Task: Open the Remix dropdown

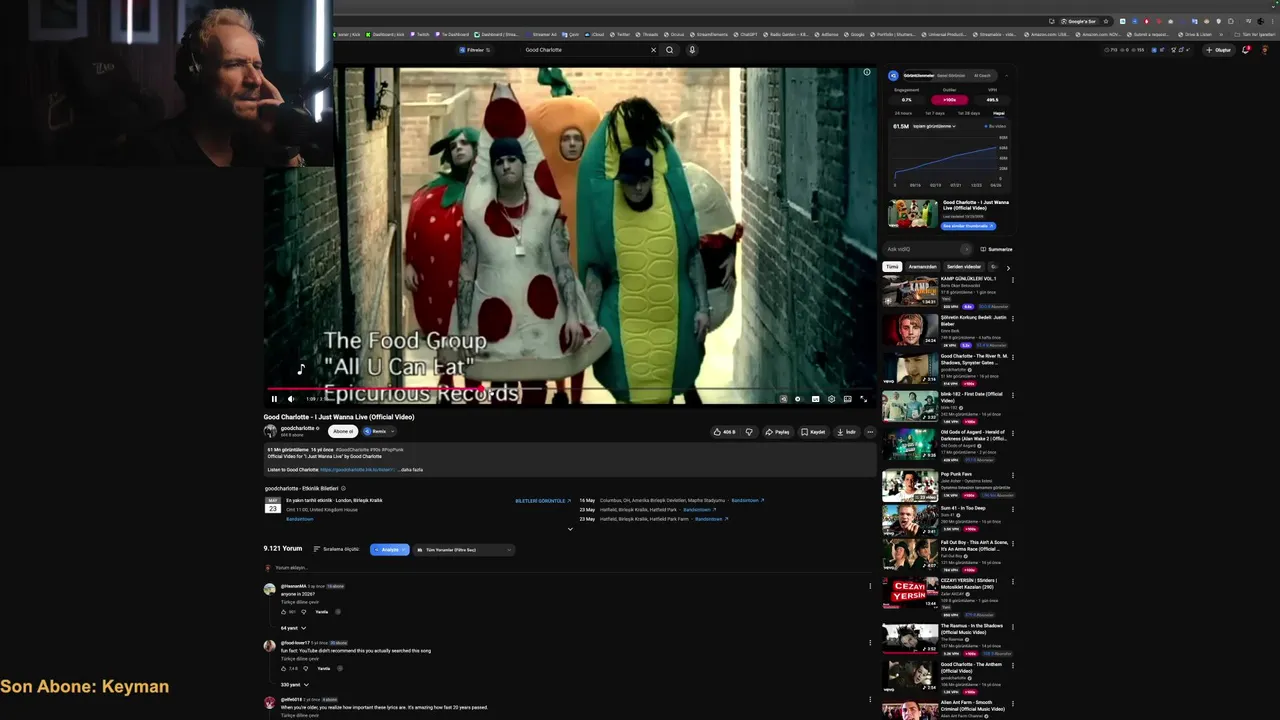Action: coord(379,431)
